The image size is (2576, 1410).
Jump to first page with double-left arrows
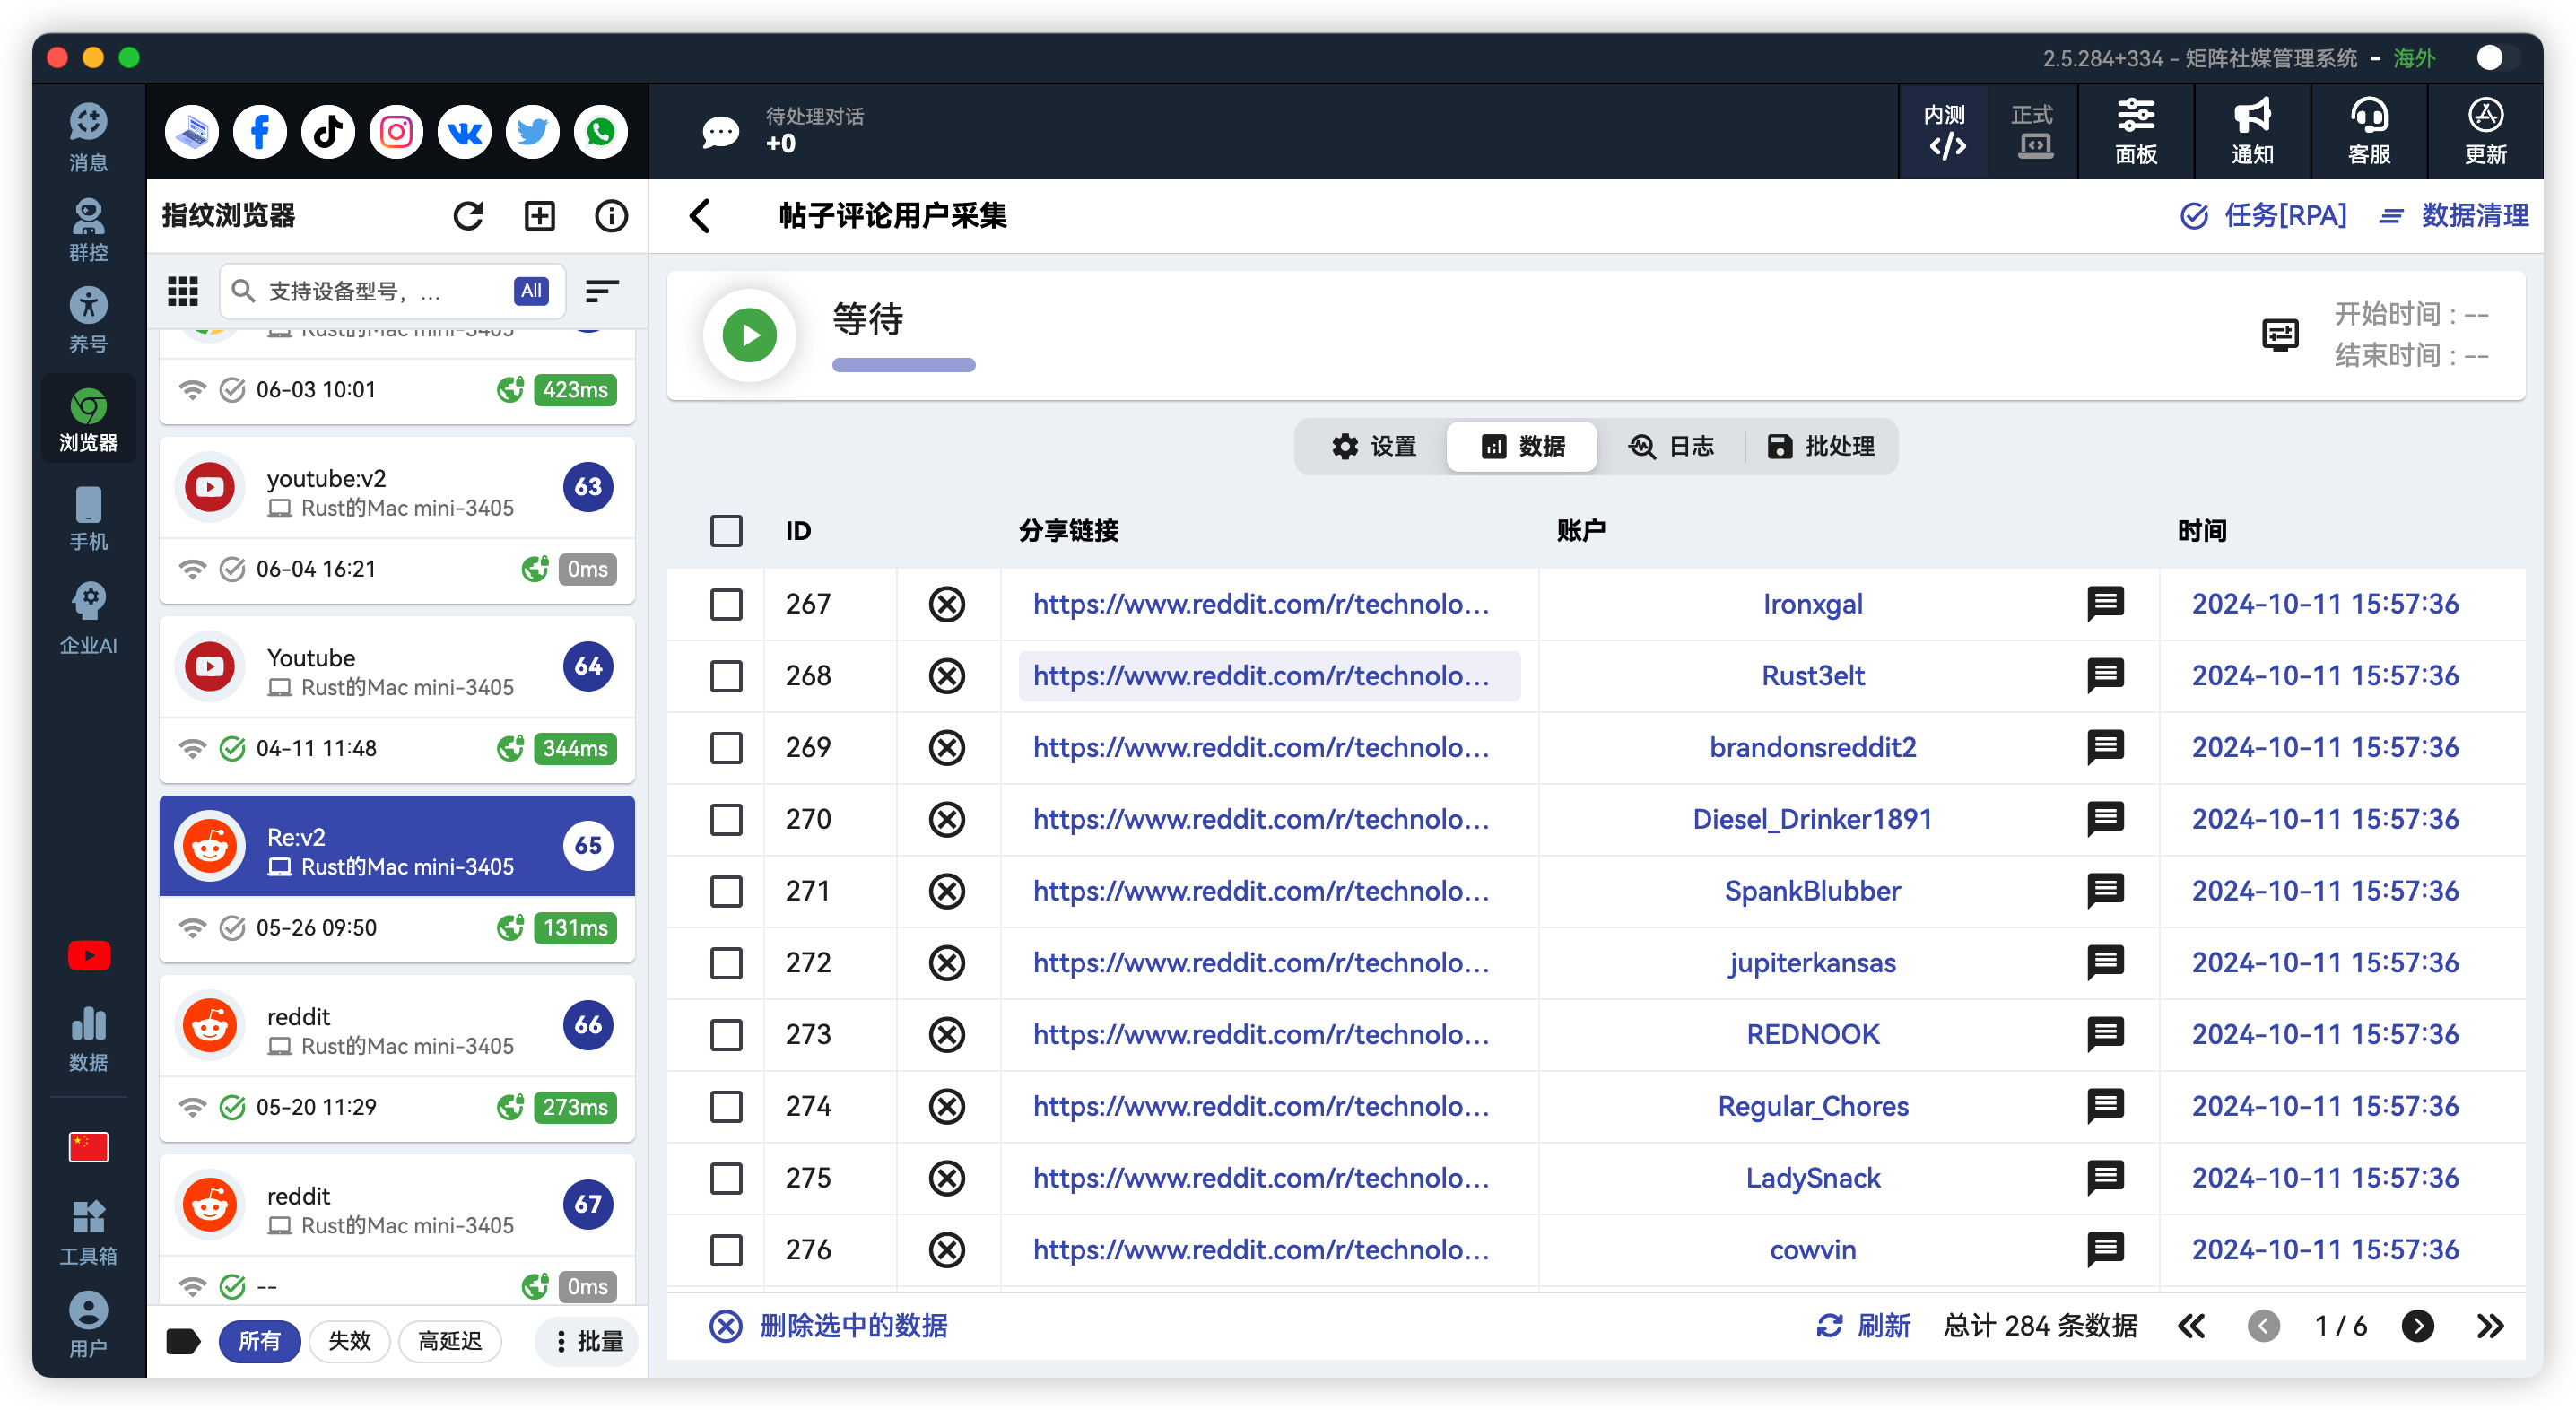2191,1326
